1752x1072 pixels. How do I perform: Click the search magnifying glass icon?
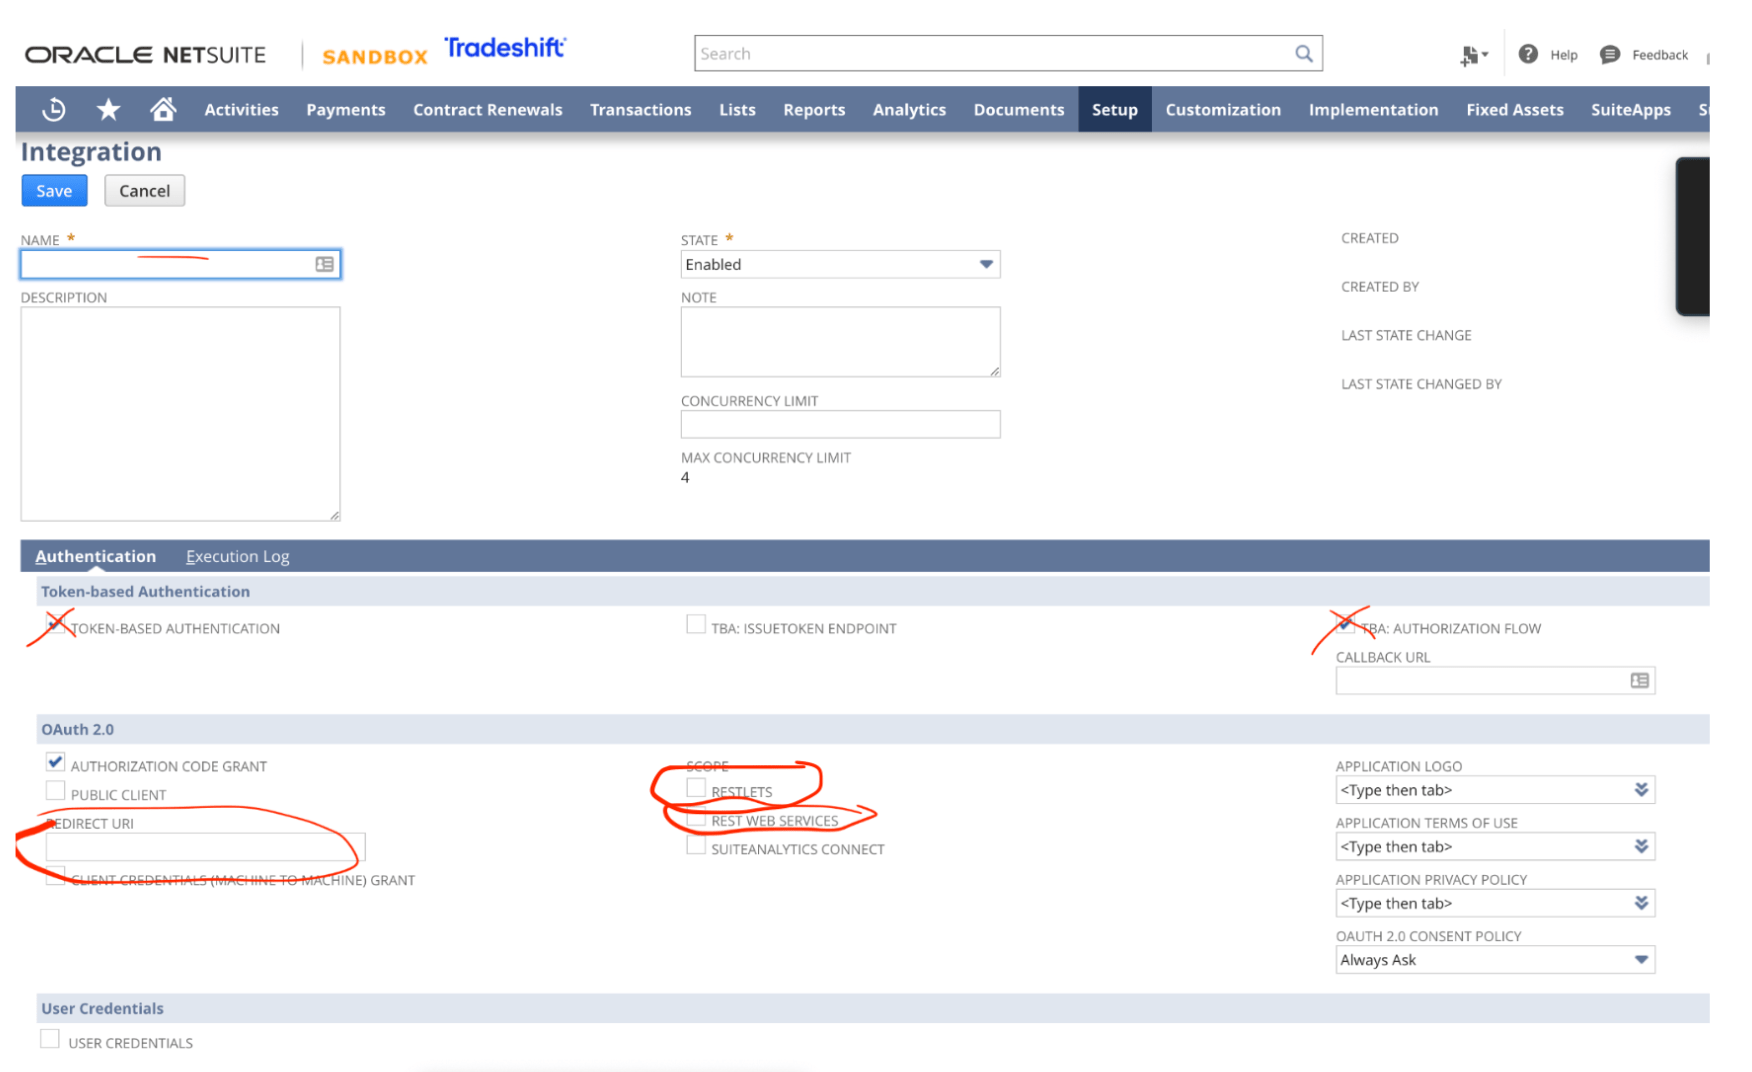[1303, 53]
